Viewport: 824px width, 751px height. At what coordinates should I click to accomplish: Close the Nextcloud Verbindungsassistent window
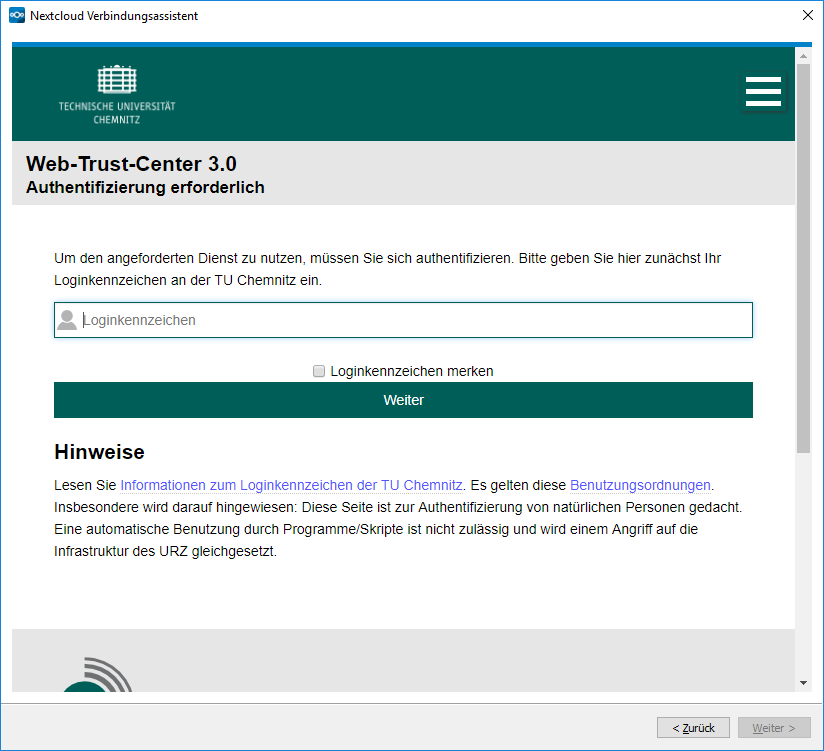(x=807, y=16)
